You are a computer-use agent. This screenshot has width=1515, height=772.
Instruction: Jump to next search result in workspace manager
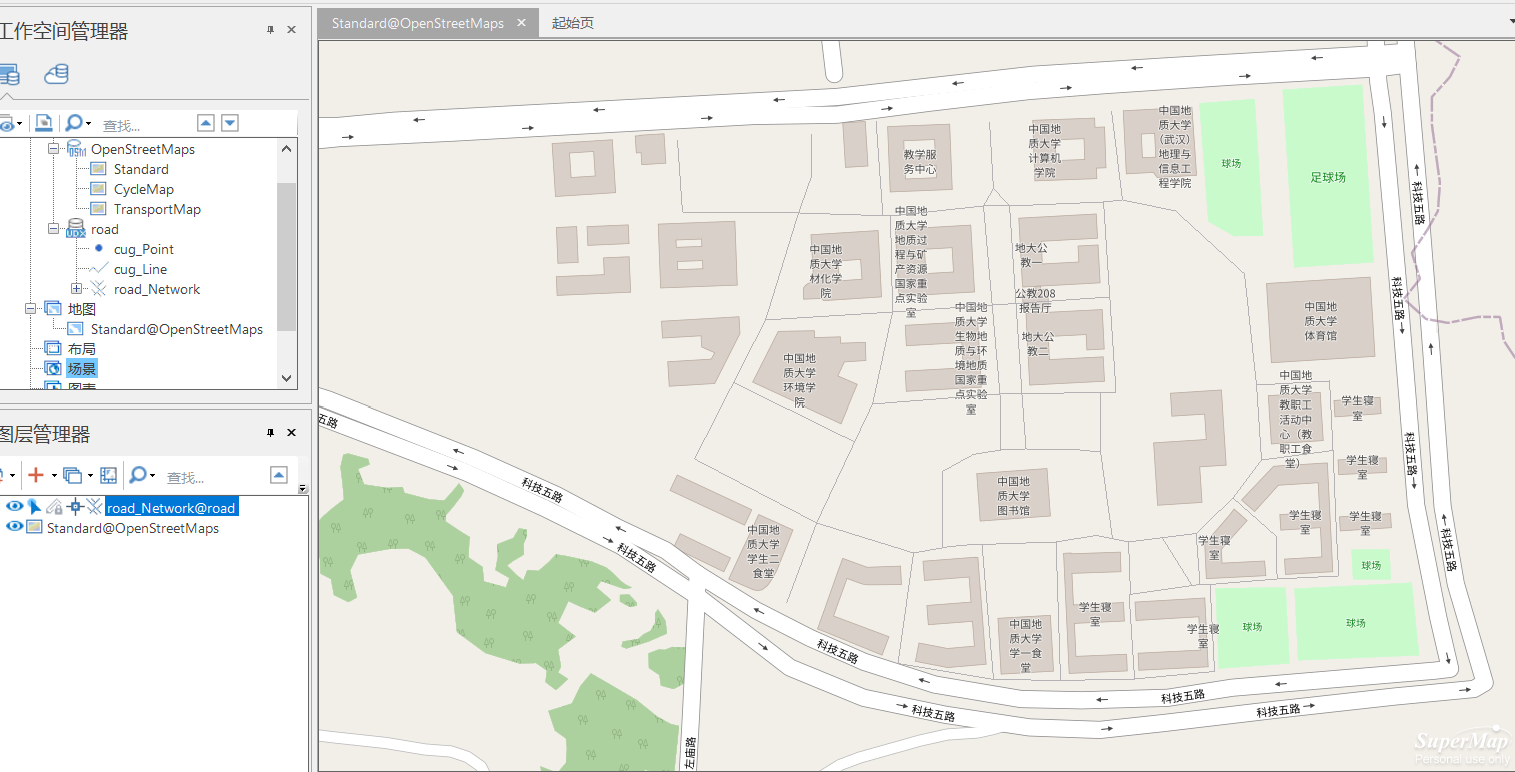pyautogui.click(x=230, y=123)
